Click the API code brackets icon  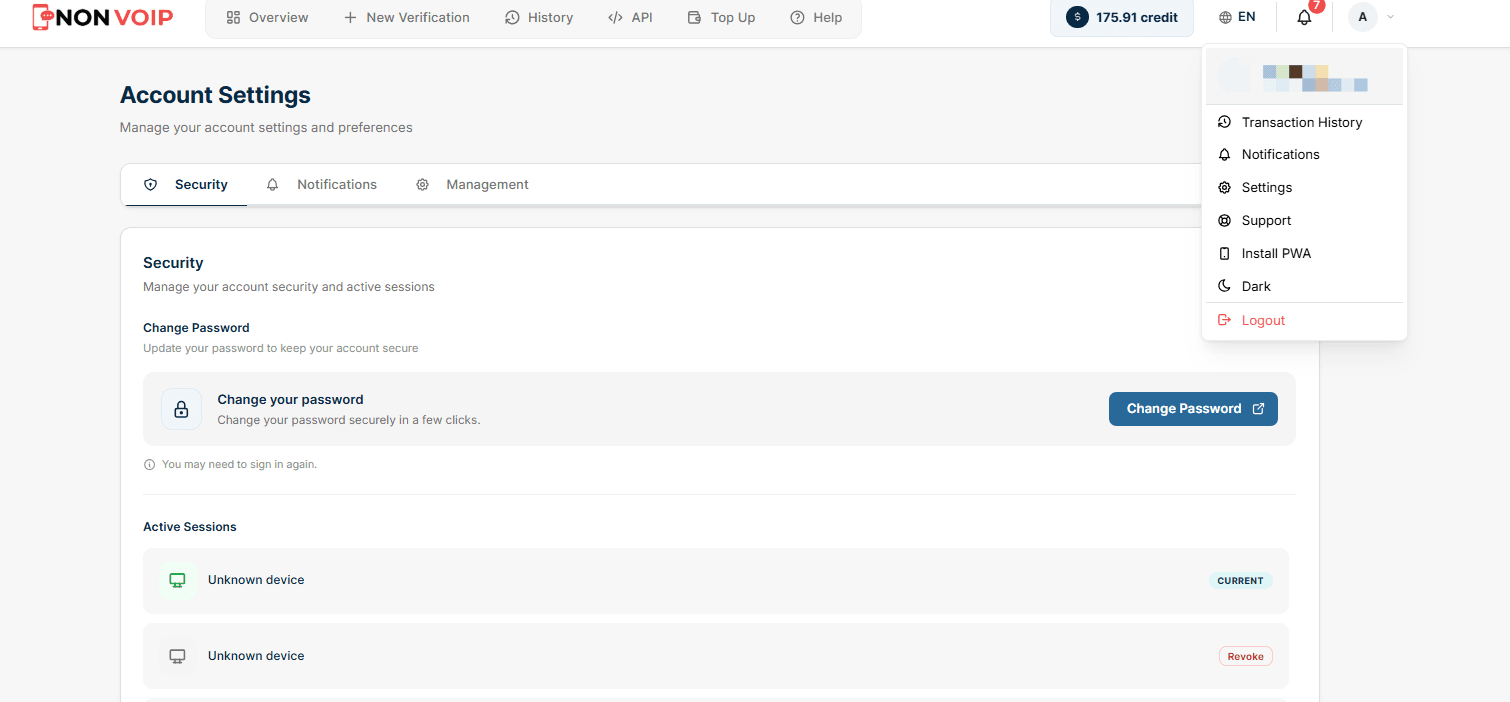point(615,18)
